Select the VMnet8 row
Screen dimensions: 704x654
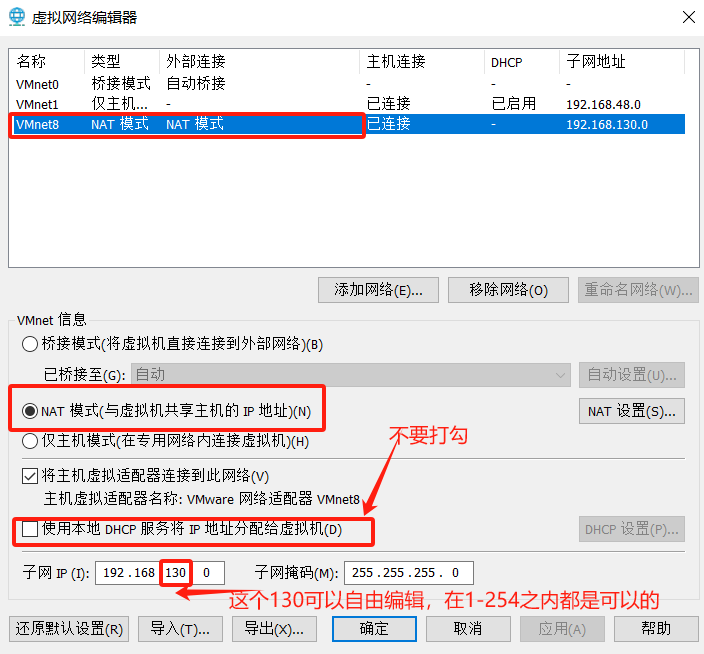click(347, 124)
